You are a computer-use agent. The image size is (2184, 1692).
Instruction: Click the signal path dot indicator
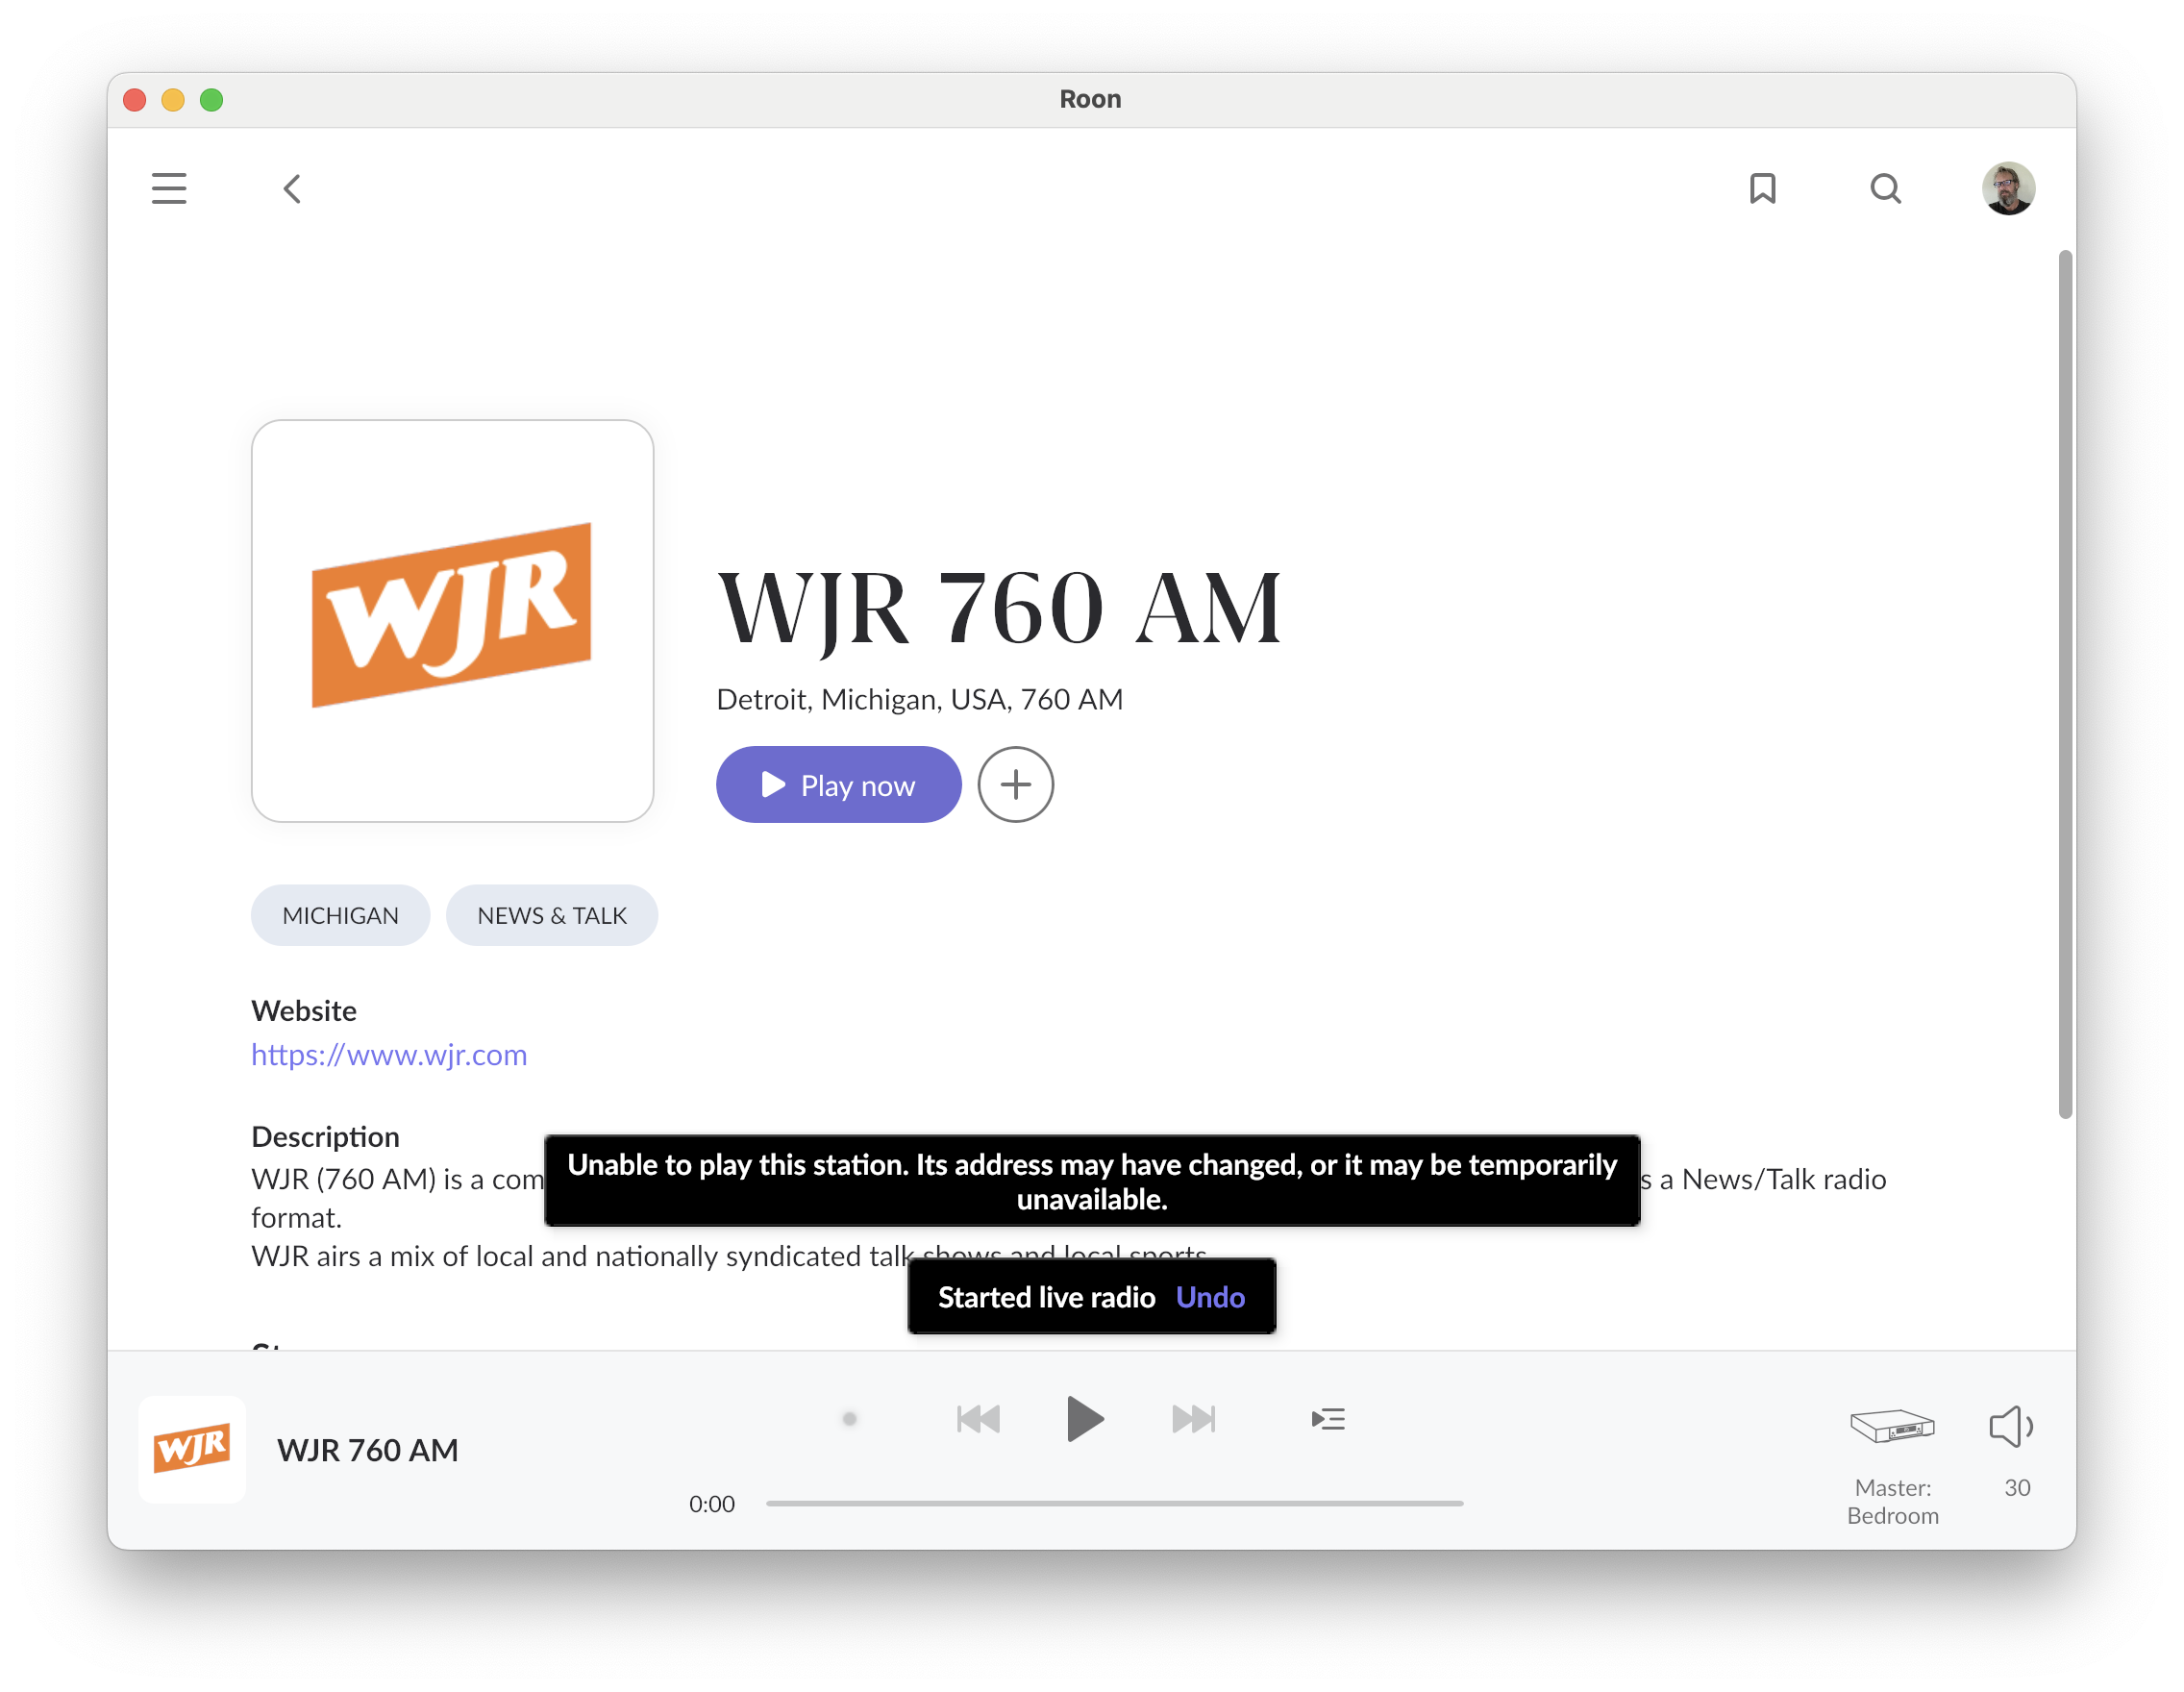849,1418
